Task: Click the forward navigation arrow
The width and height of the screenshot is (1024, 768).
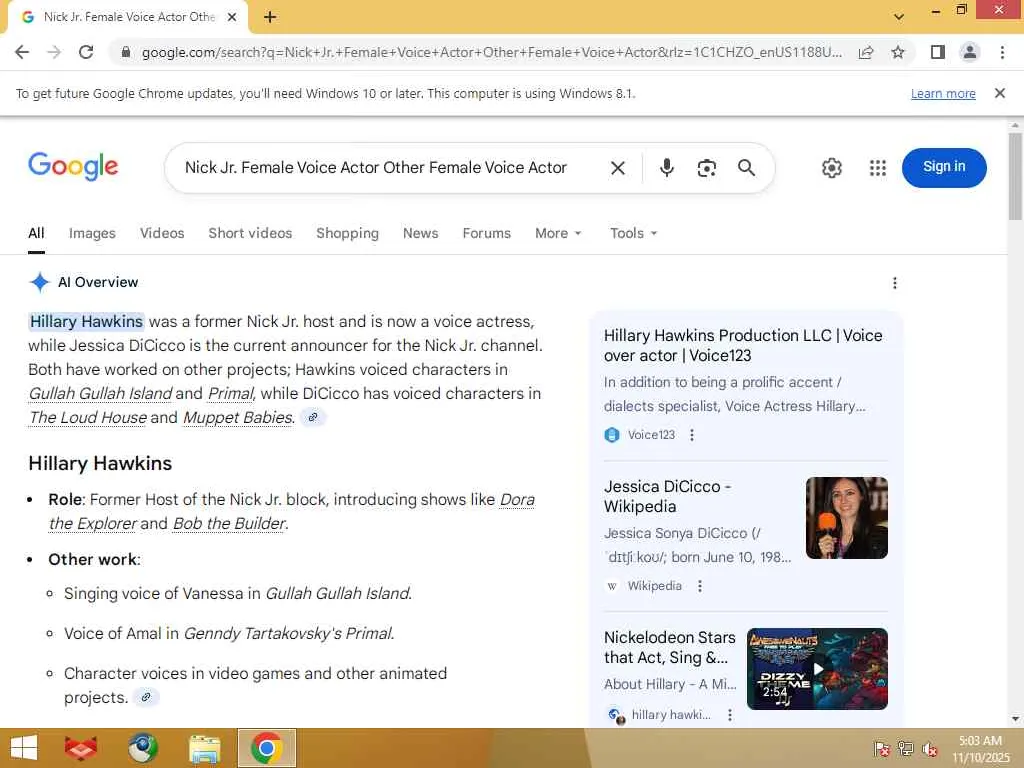Action: (54, 52)
